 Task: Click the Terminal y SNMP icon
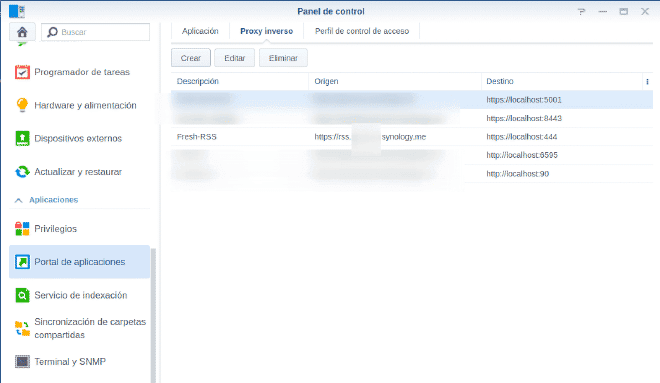(22, 362)
